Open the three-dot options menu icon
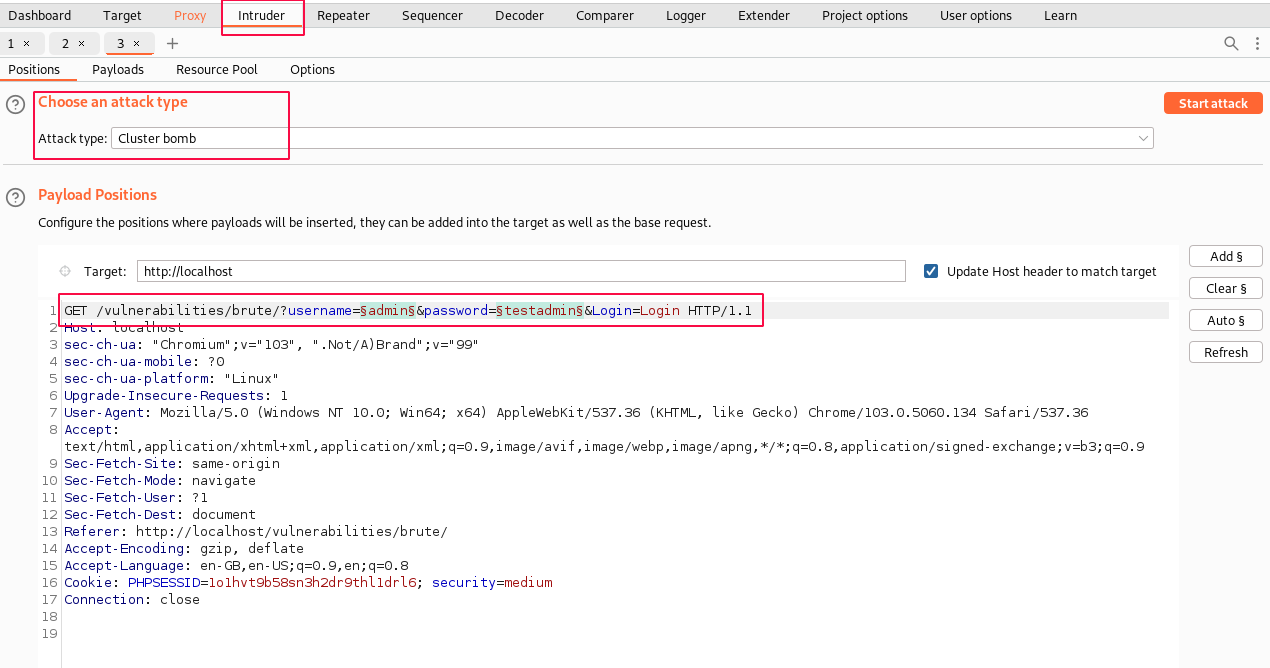The height and width of the screenshot is (668, 1270). [1257, 43]
